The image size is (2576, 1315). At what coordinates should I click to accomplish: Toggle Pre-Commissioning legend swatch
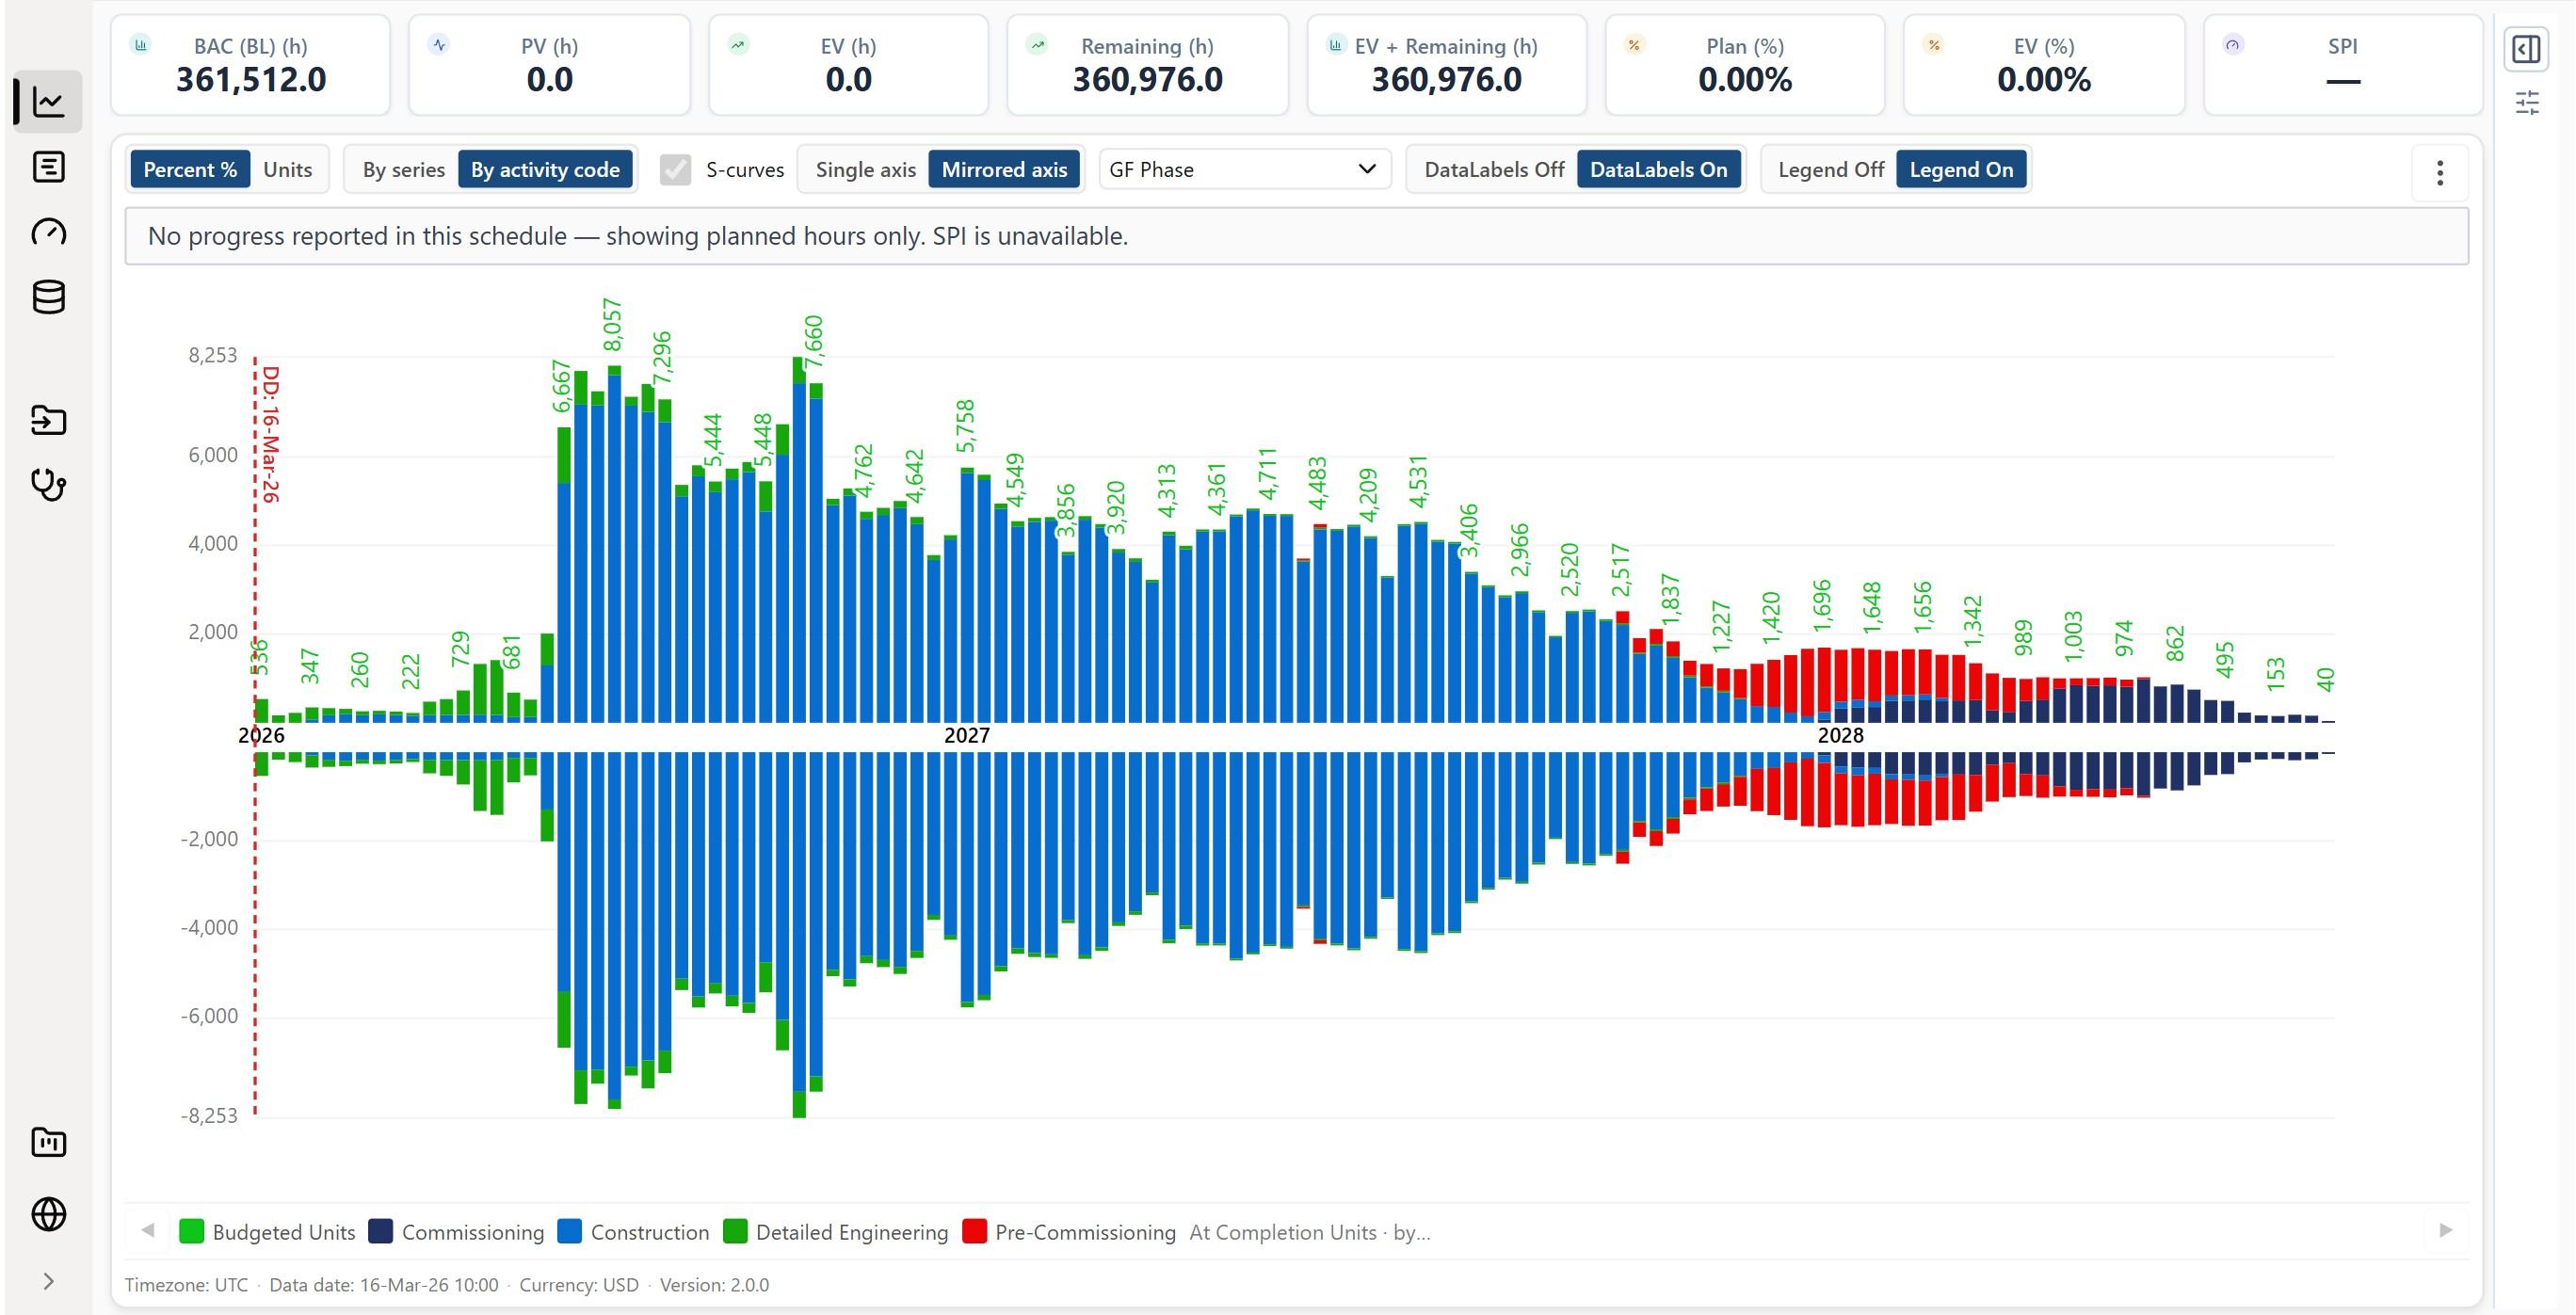974,1231
